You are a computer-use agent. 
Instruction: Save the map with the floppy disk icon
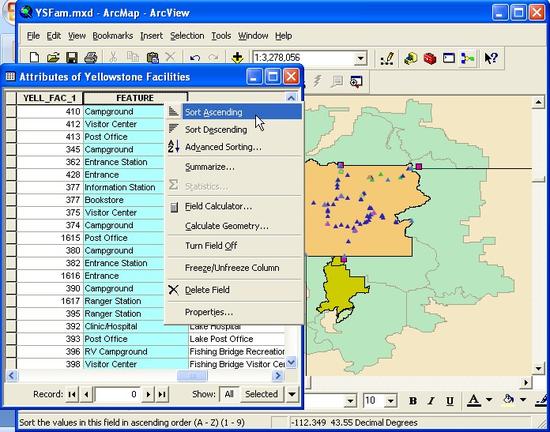72,57
